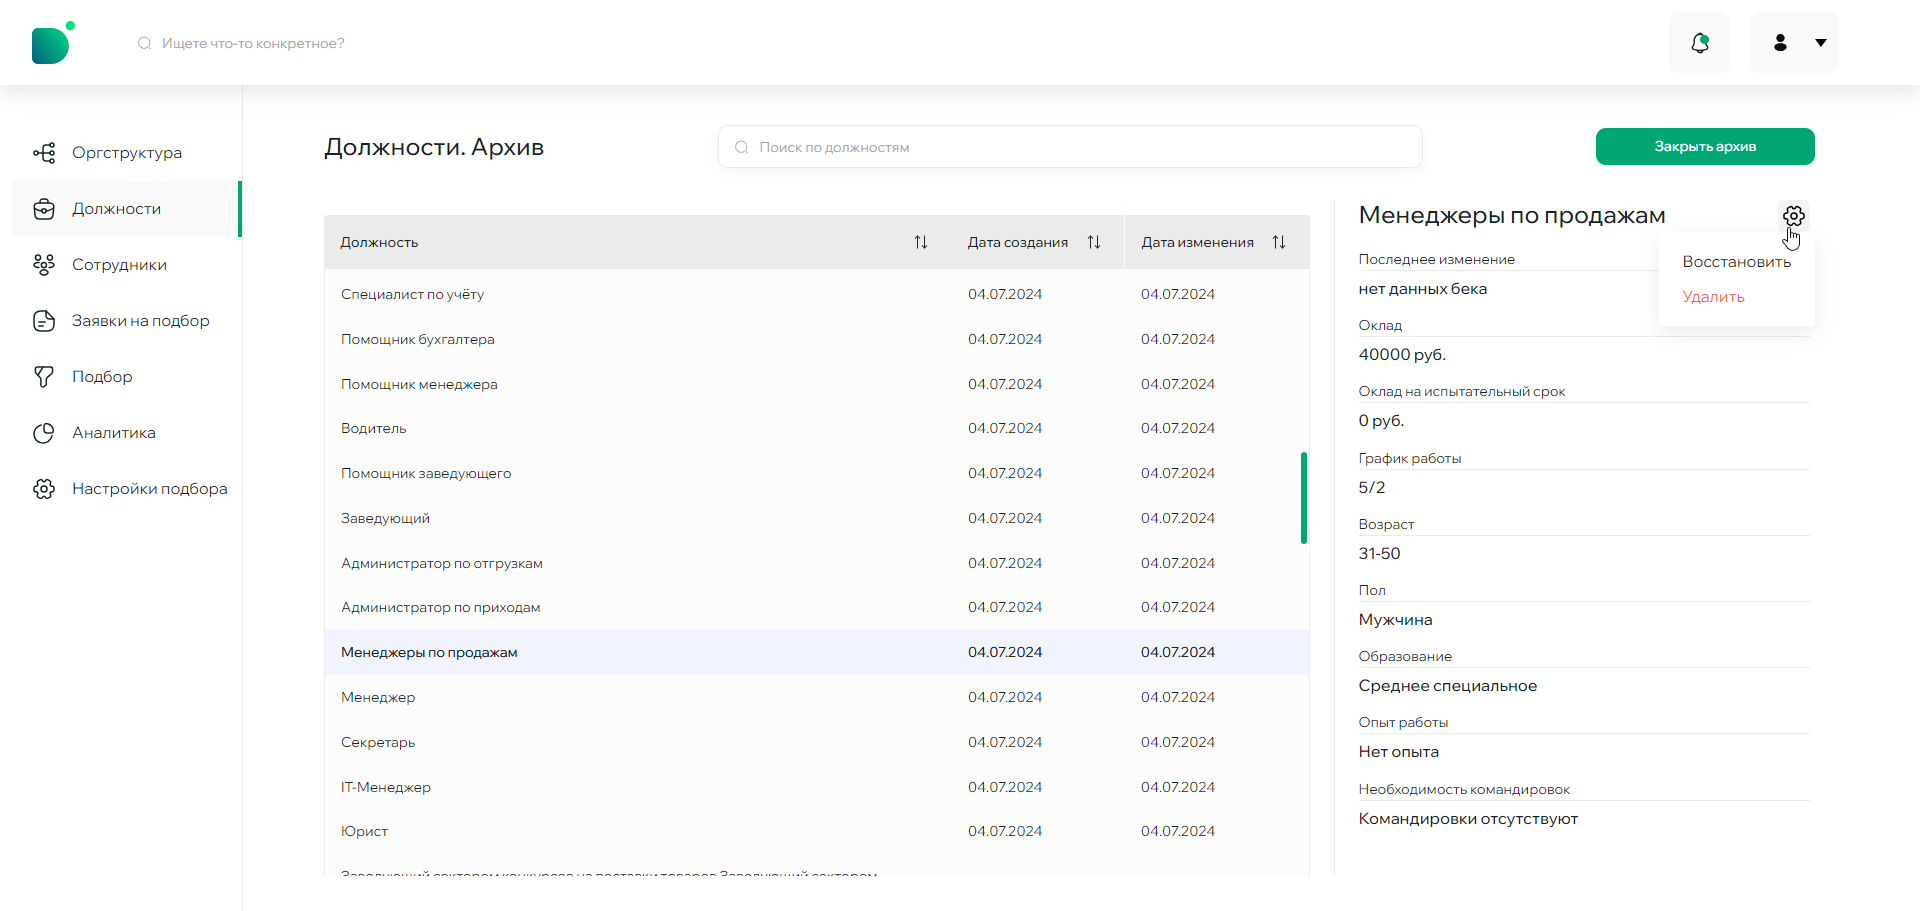This screenshot has height=911, width=1920.
Task: Click the Аналитика pie chart icon
Action: pyautogui.click(x=44, y=433)
